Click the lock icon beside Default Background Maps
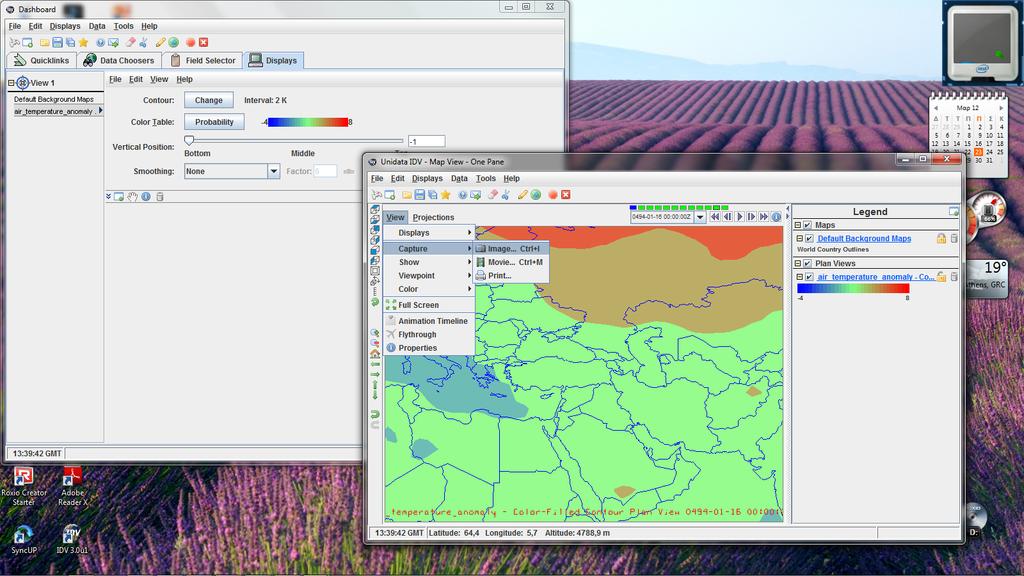Screen dimensions: 1024x576 (x=941, y=238)
